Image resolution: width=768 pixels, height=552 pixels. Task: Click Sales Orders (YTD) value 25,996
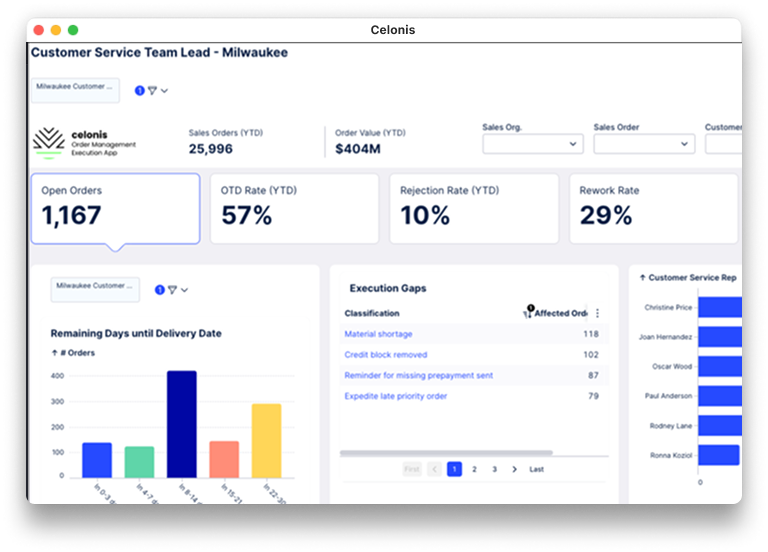click(x=211, y=149)
